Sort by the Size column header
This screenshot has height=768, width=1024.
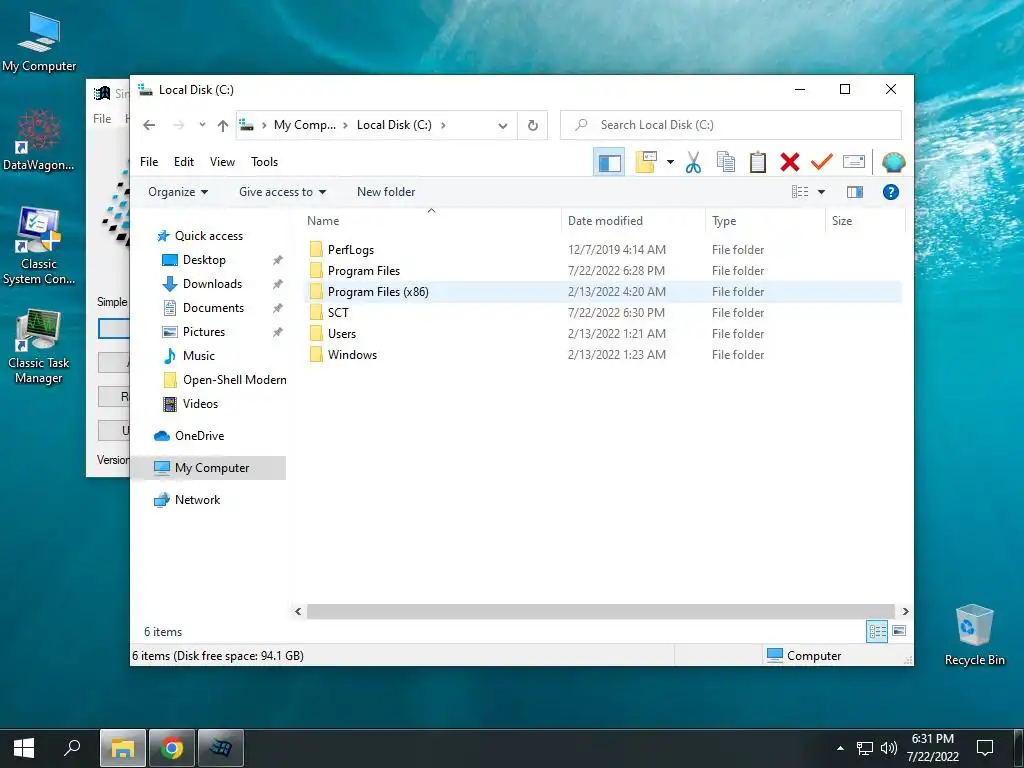[865, 221]
